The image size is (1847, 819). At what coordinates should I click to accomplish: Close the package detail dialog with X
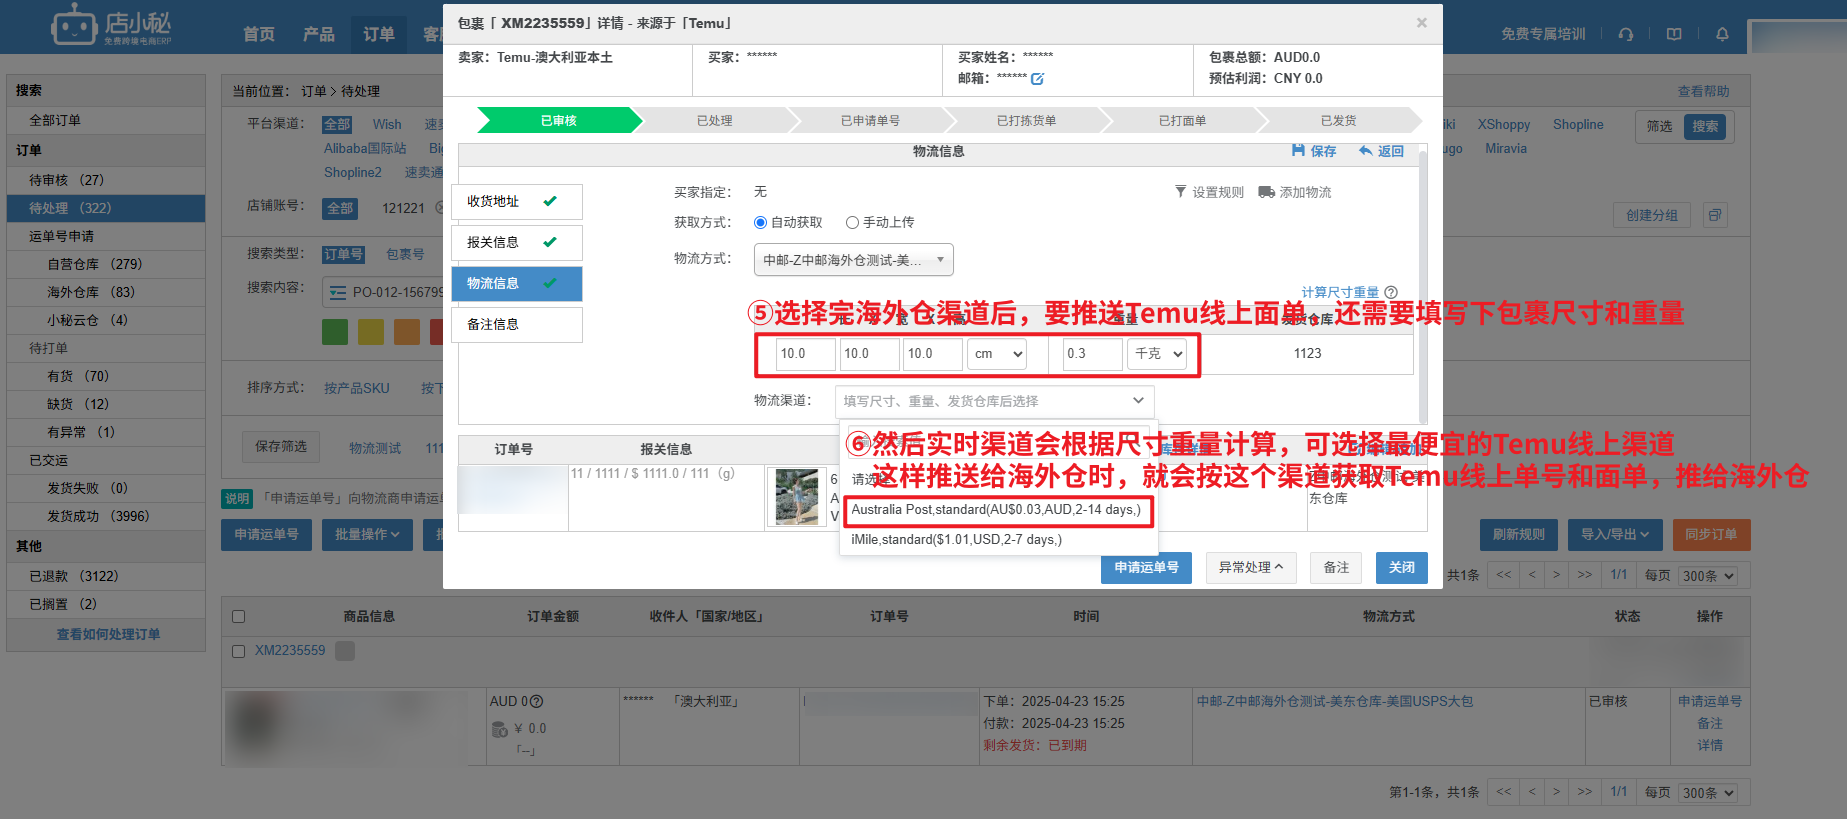pyautogui.click(x=1421, y=22)
